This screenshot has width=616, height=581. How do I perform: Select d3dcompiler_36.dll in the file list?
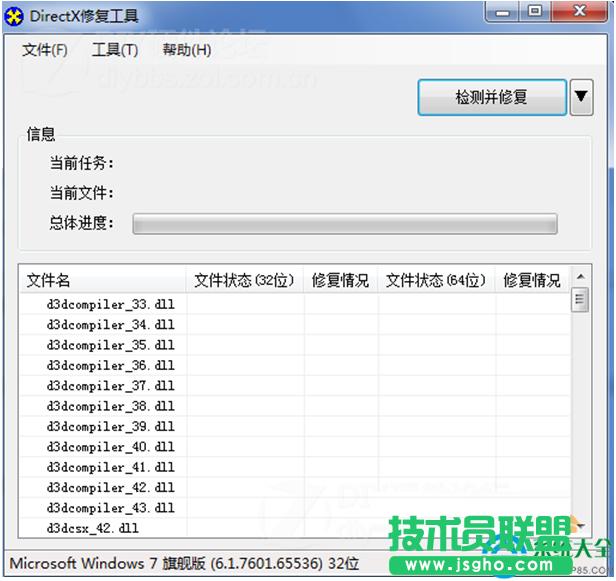point(110,366)
